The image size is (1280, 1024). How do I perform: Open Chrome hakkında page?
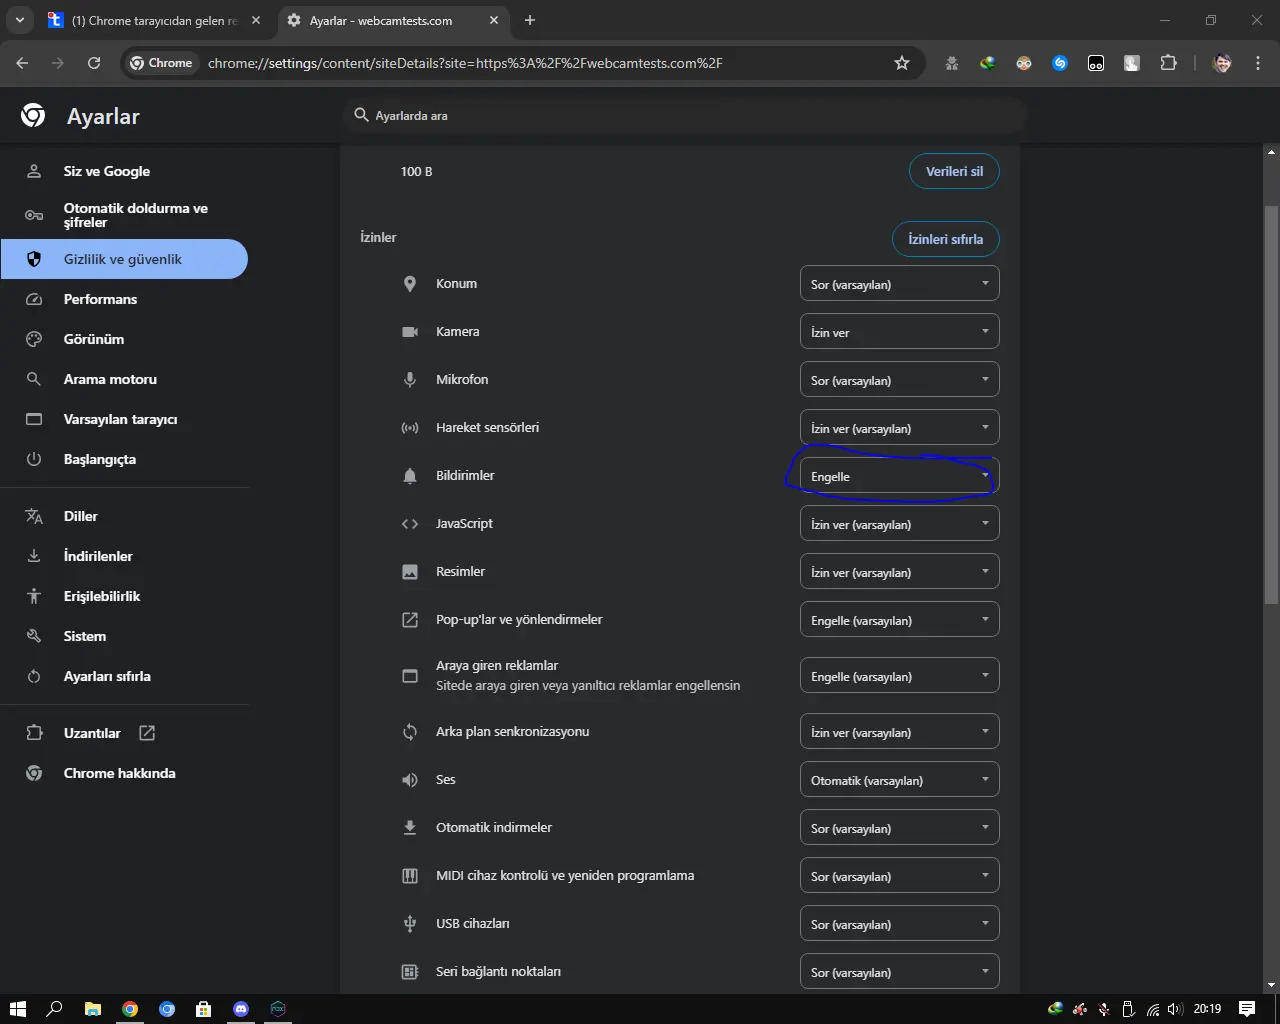coord(124,773)
